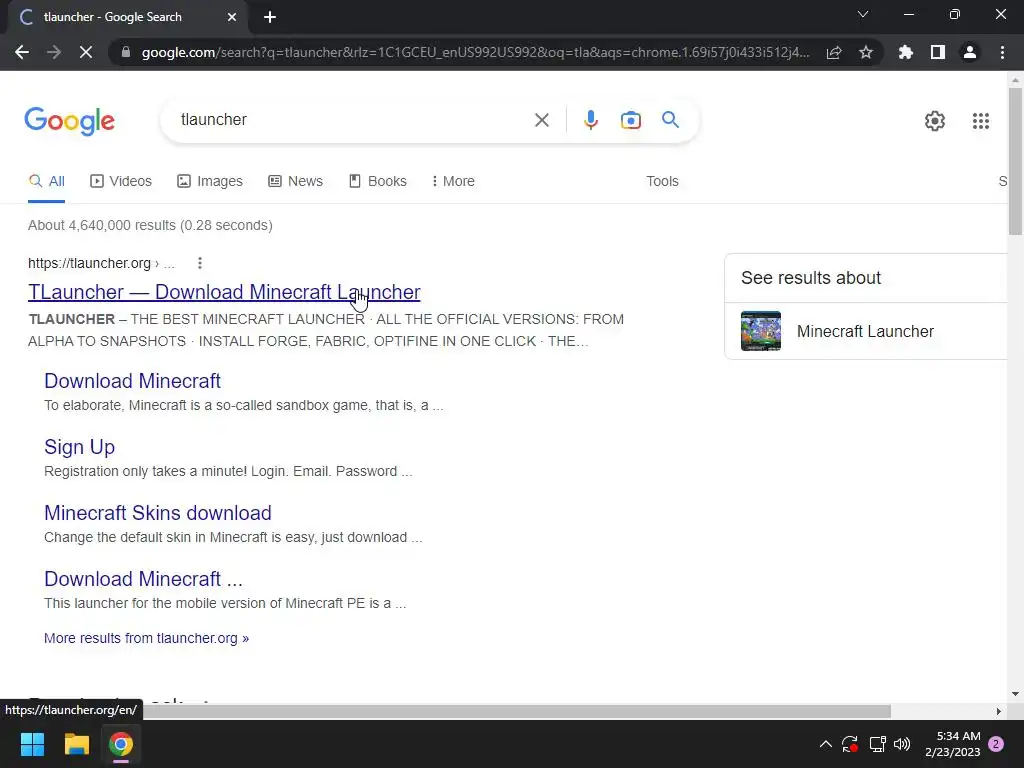Open the Minecraft Launcher thumbnail image
Image resolution: width=1024 pixels, height=768 pixels.
pos(761,331)
